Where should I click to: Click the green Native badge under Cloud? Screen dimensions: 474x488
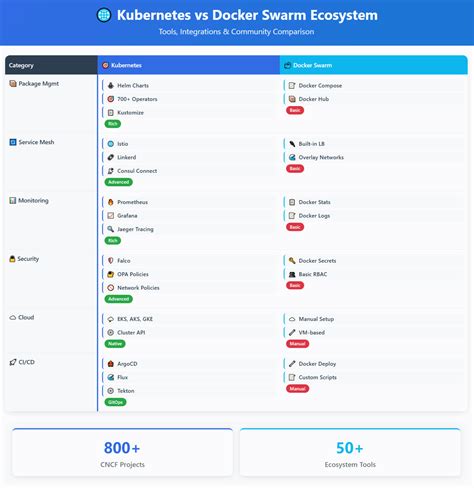(x=115, y=344)
